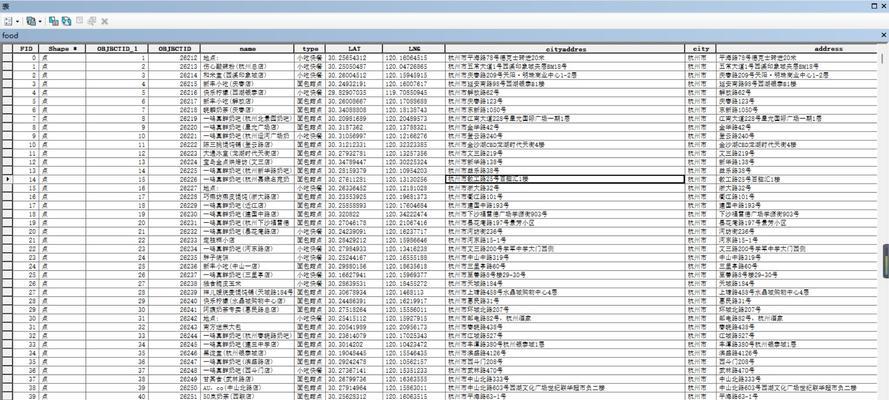The height and width of the screenshot is (400, 889).
Task: Click the LAT column header
Action: [x=354, y=49]
